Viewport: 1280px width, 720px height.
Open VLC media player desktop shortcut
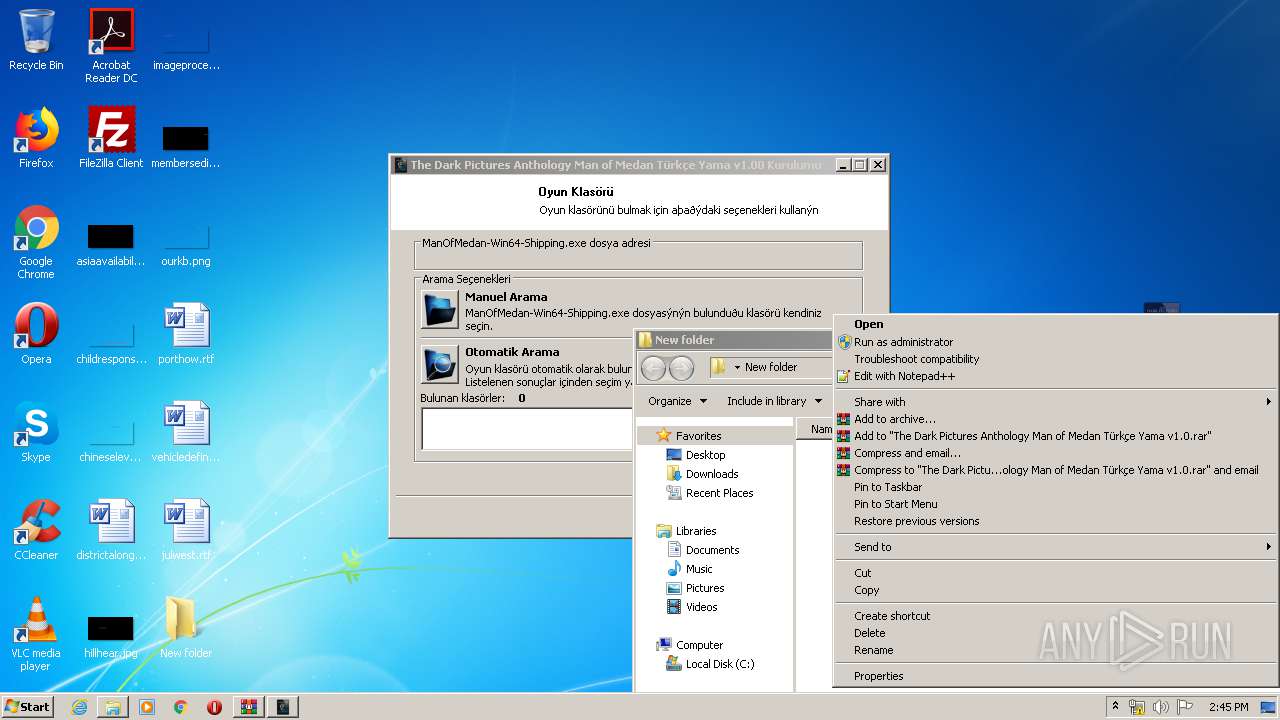(x=36, y=634)
